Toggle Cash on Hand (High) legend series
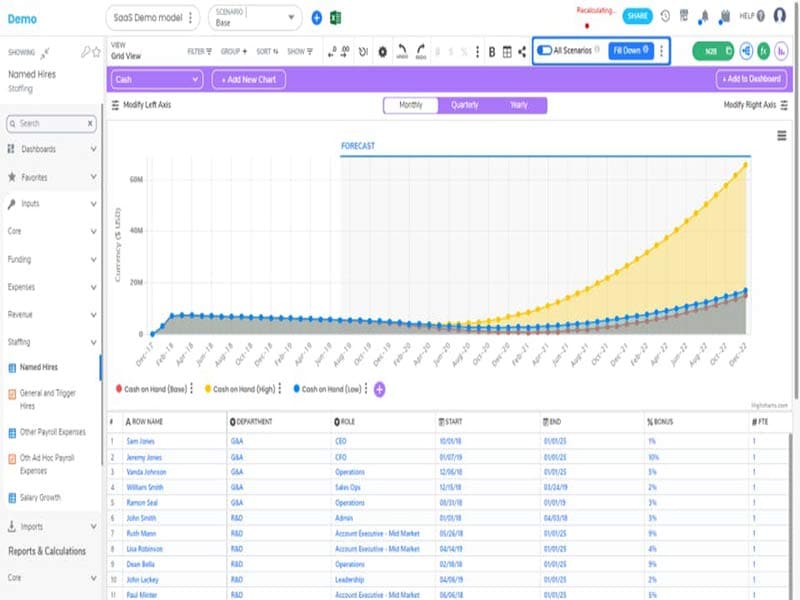 tap(242, 389)
